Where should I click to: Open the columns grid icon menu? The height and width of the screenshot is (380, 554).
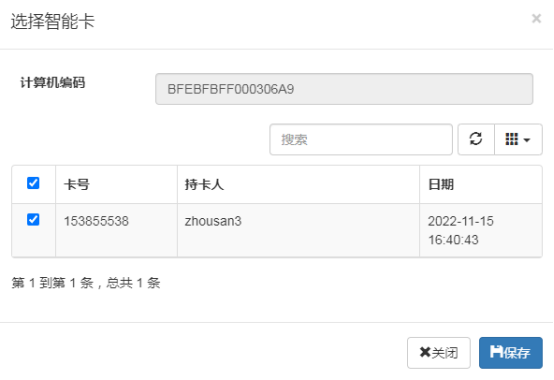(x=511, y=139)
